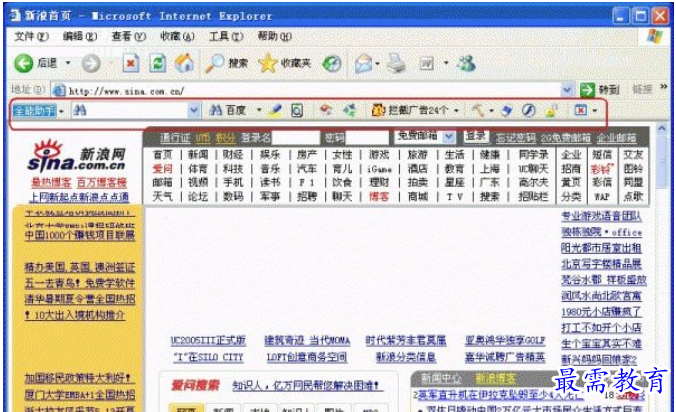
Task: Click the 登录名 username input field
Action: coord(296,138)
